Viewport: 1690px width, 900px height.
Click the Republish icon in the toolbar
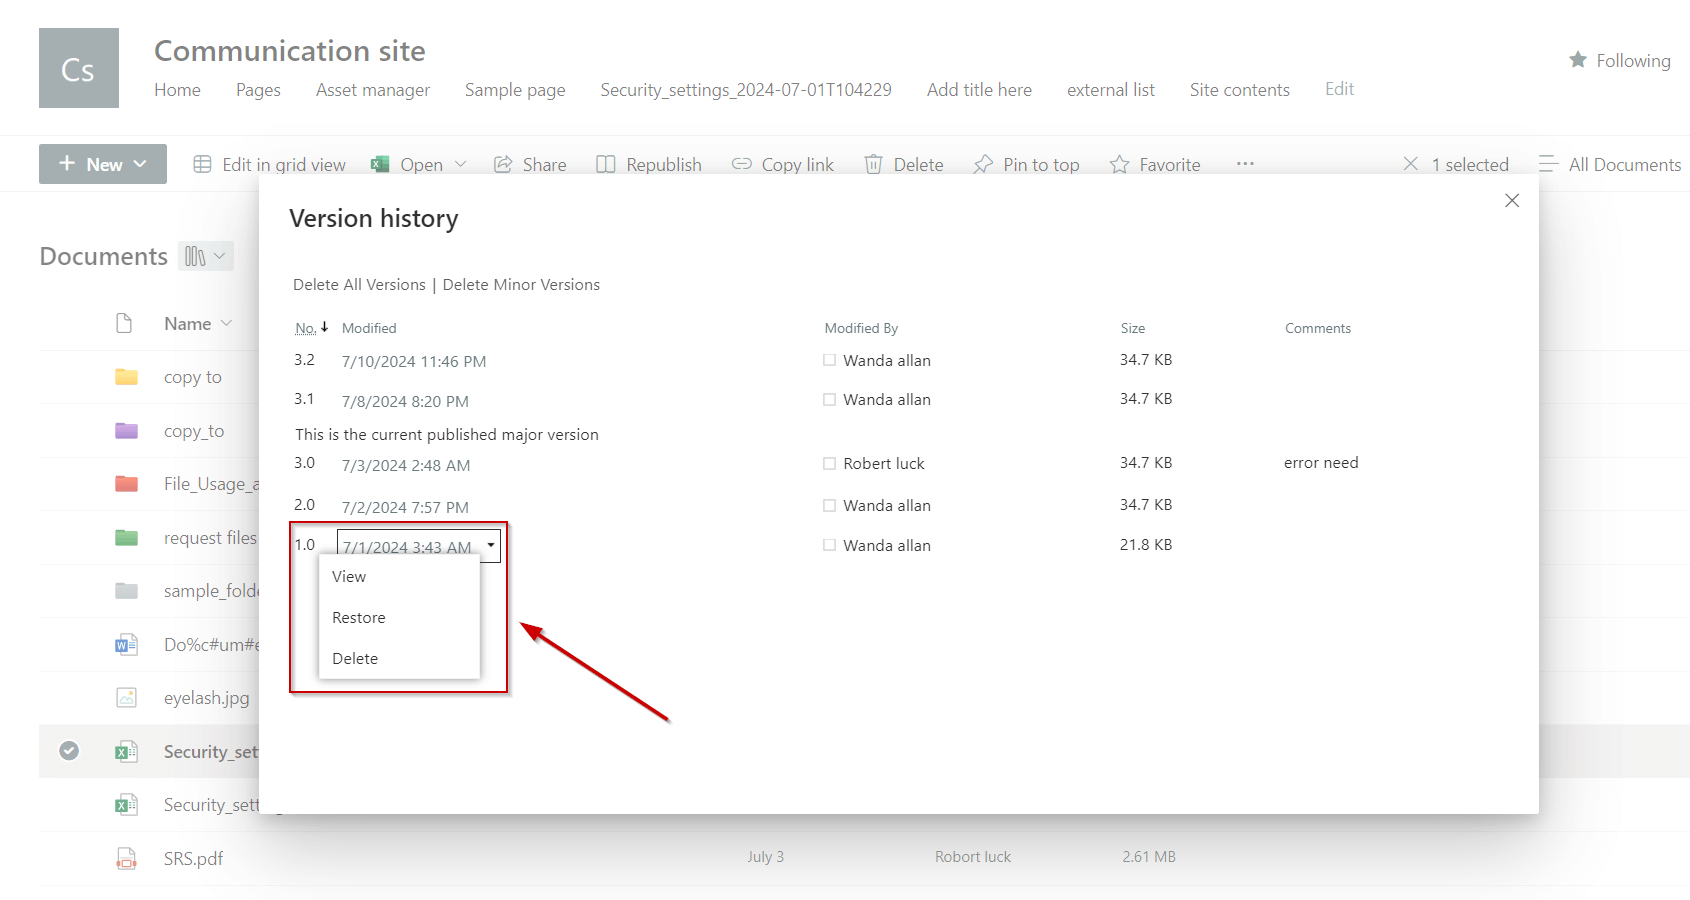click(x=605, y=163)
